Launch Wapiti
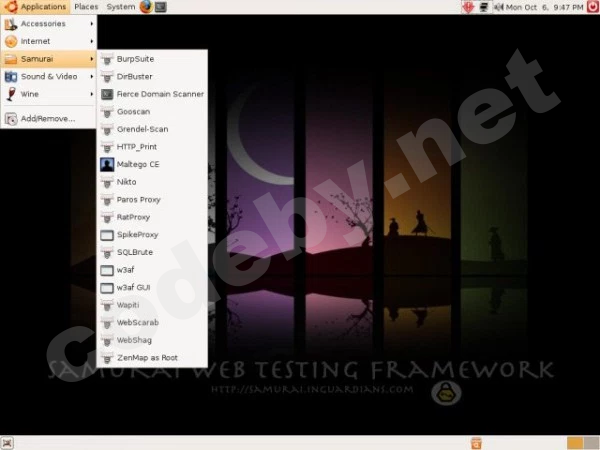This screenshot has height=450, width=600. (x=152, y=305)
